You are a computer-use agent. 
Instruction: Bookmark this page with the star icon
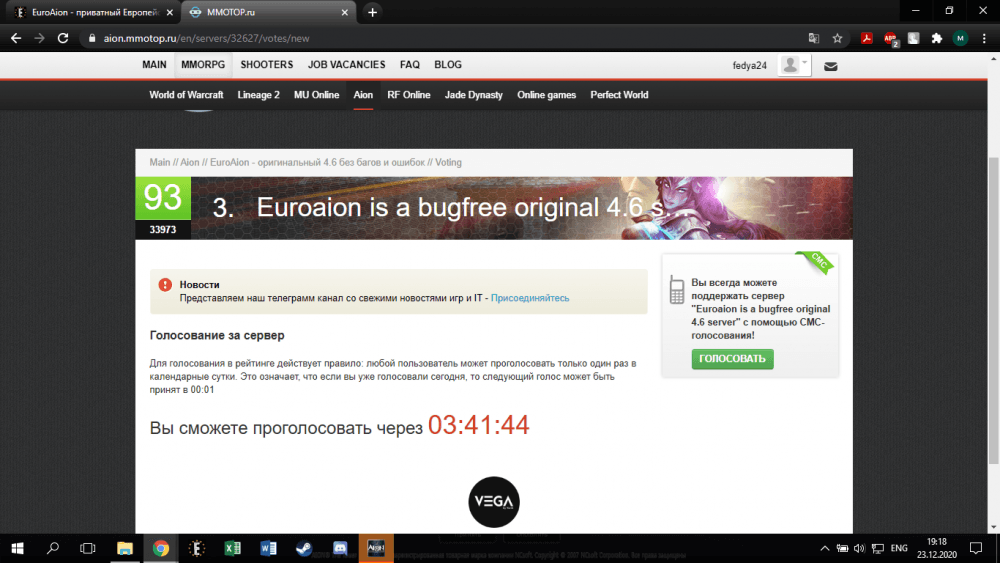pos(837,39)
